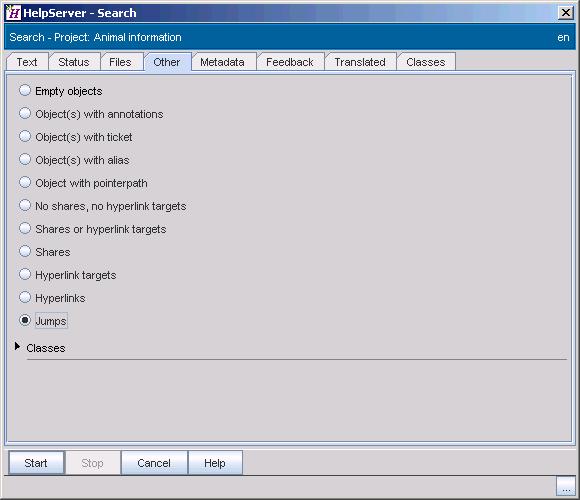
Task: Open Help for the search dialog
Action: click(x=215, y=463)
